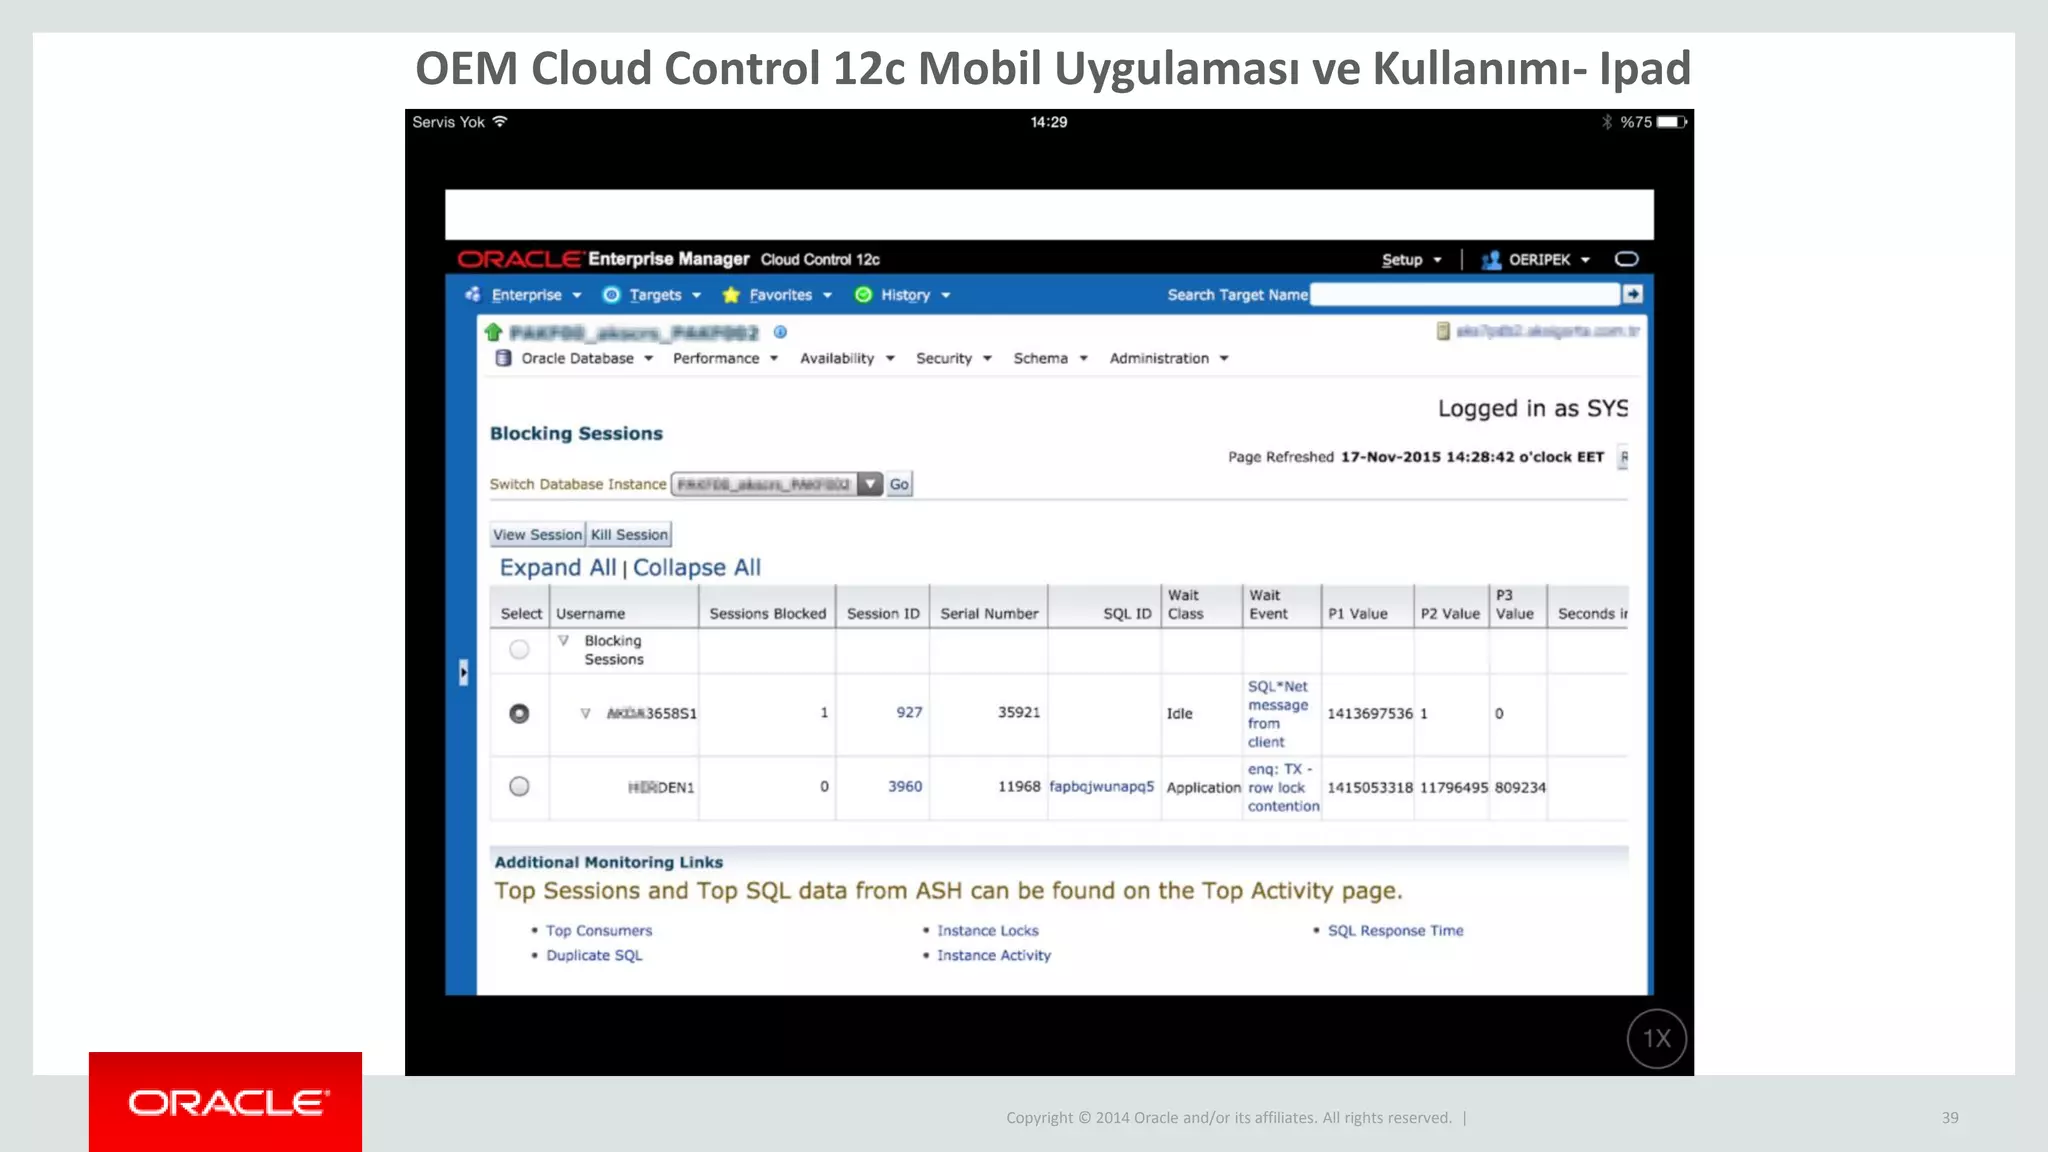
Task: Click the Targets bullseye icon
Action: pos(611,295)
